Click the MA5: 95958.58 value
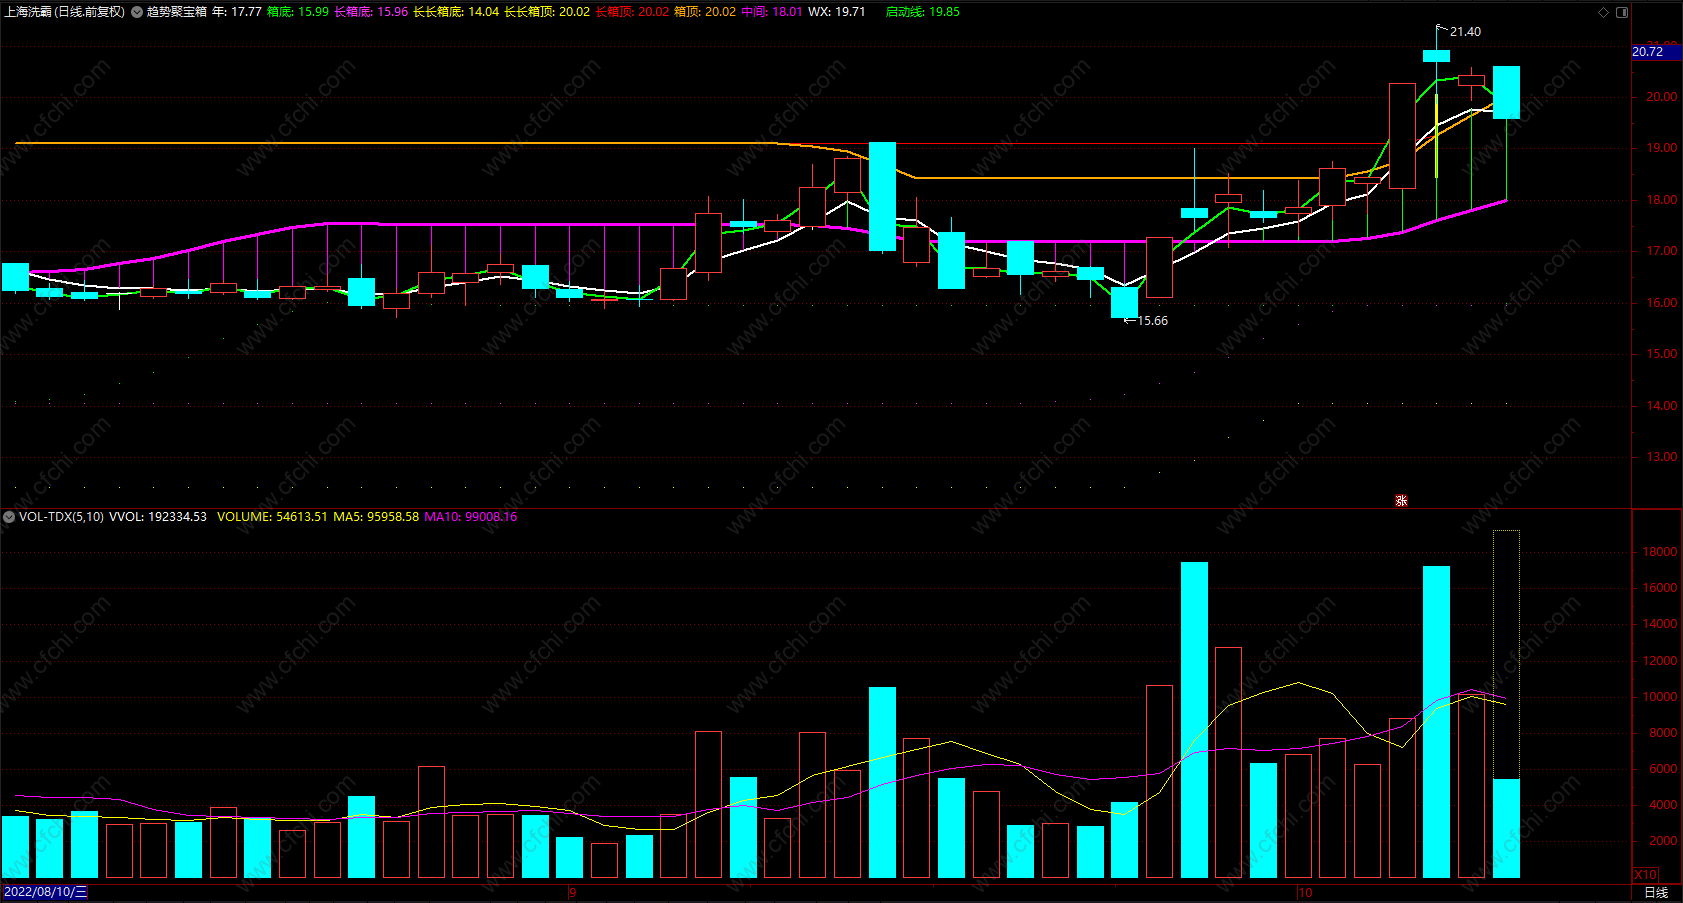 point(376,517)
